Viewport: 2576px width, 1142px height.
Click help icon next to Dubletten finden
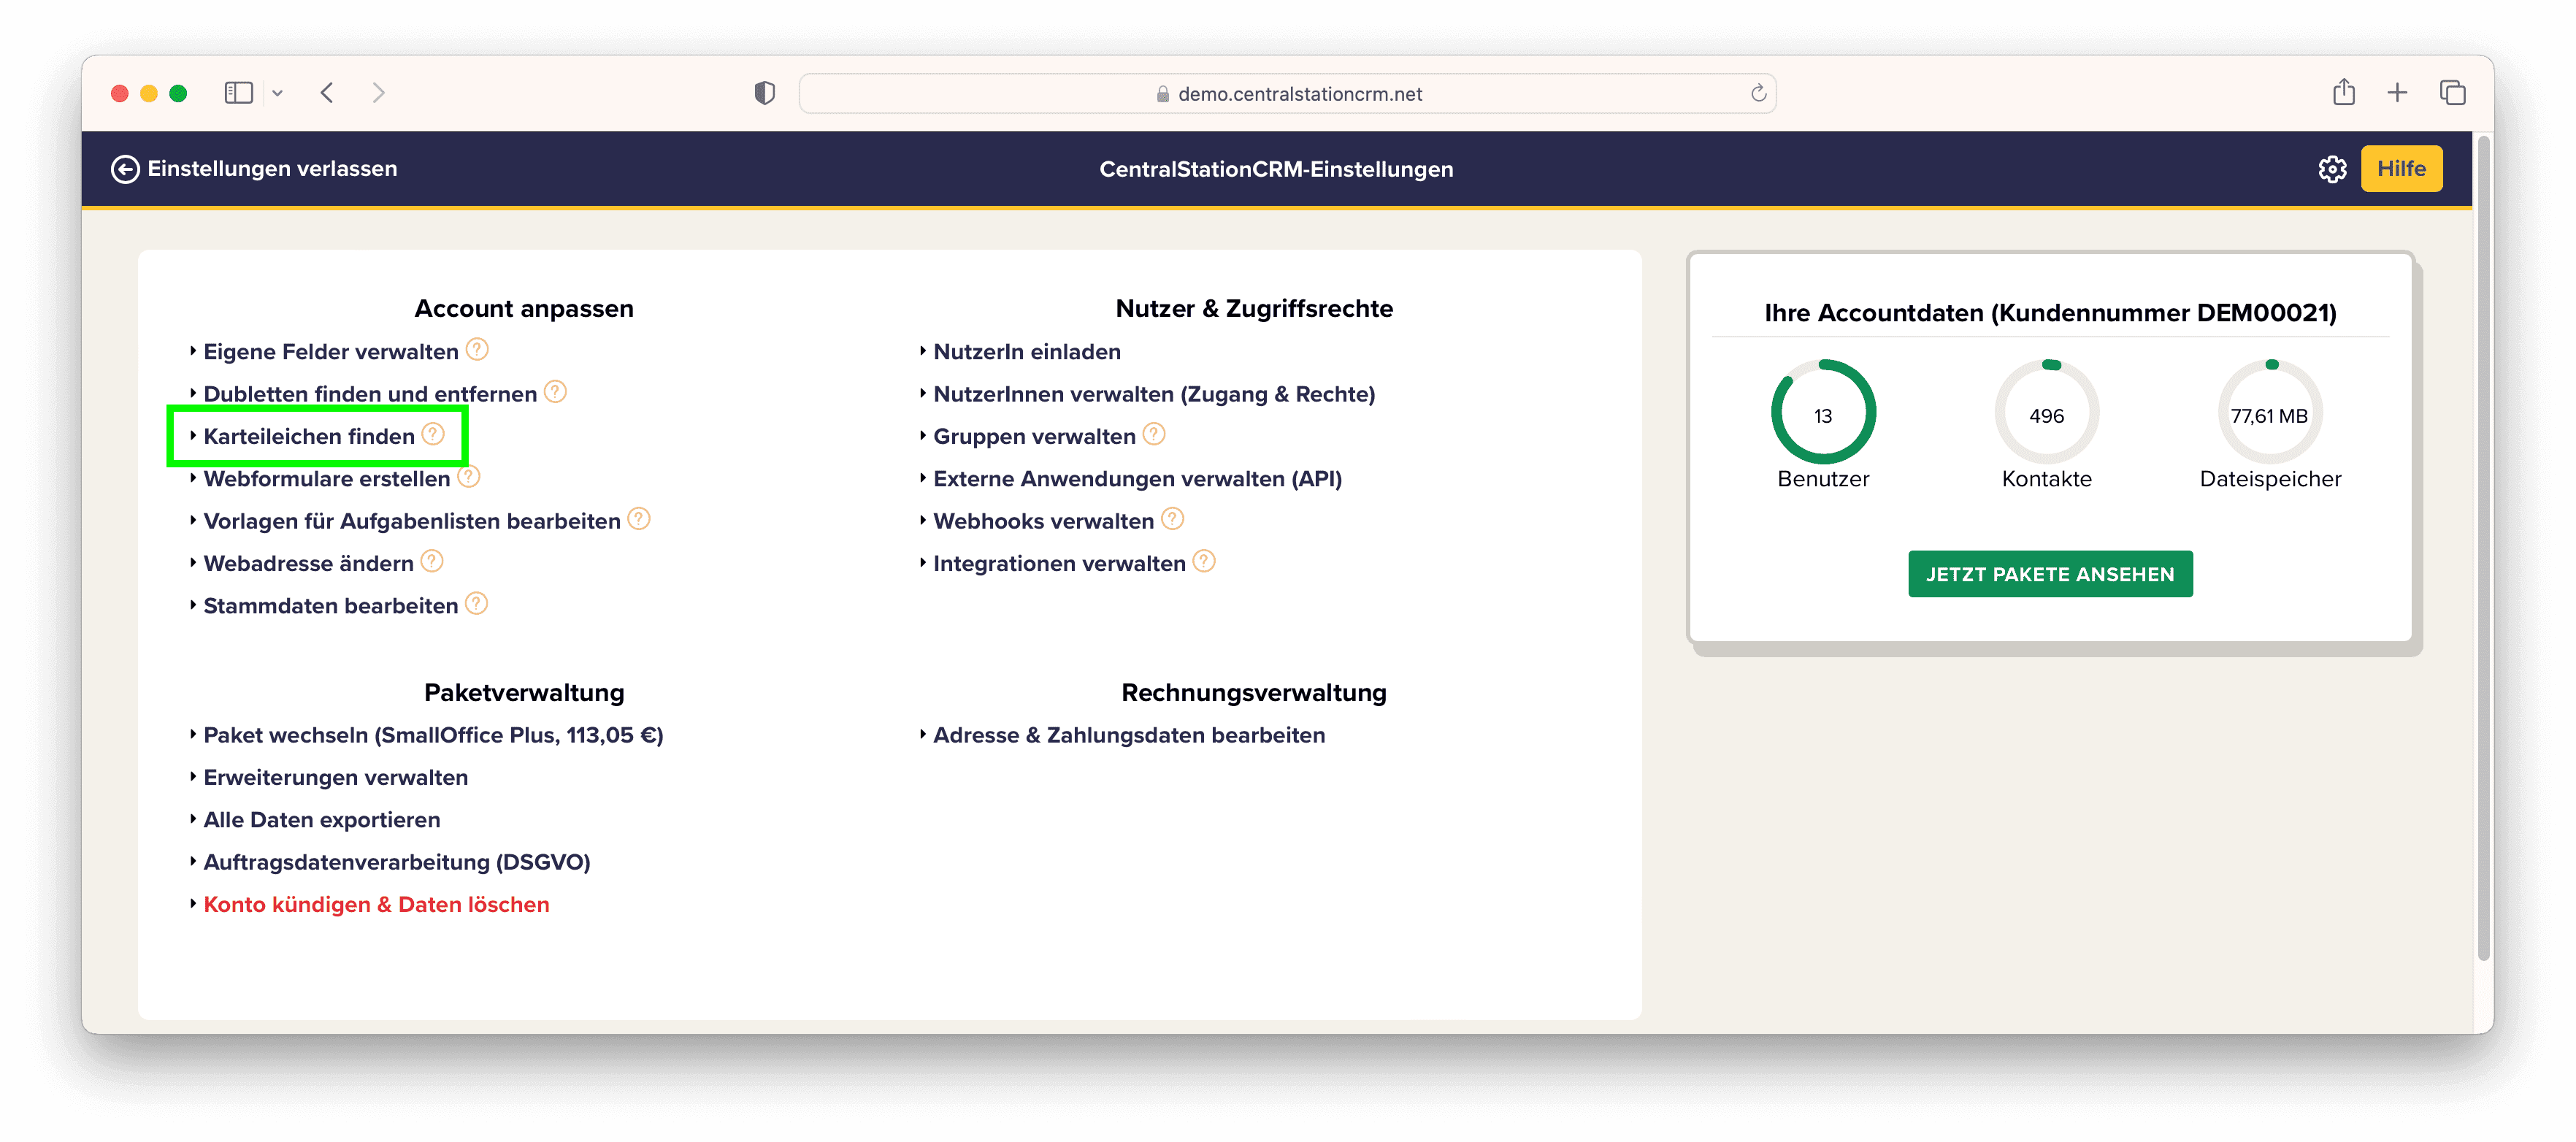pos(555,392)
